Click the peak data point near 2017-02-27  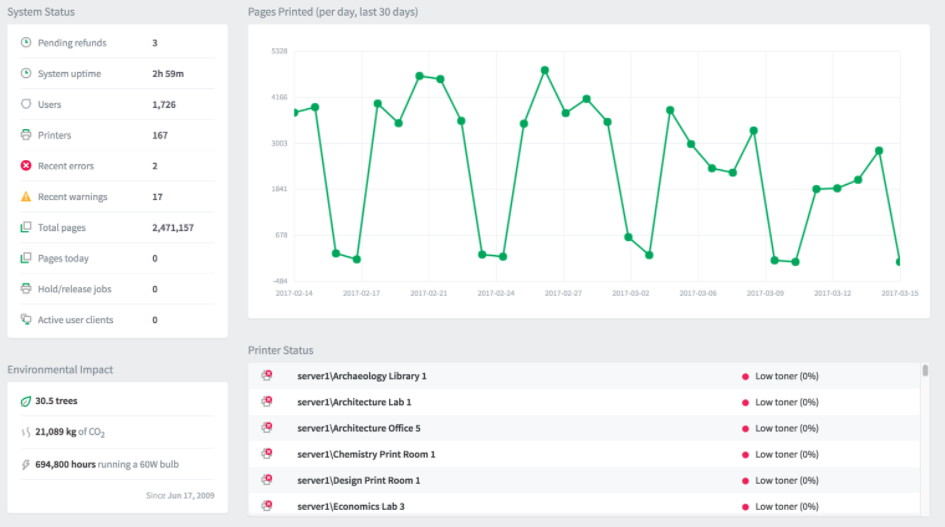point(545,71)
